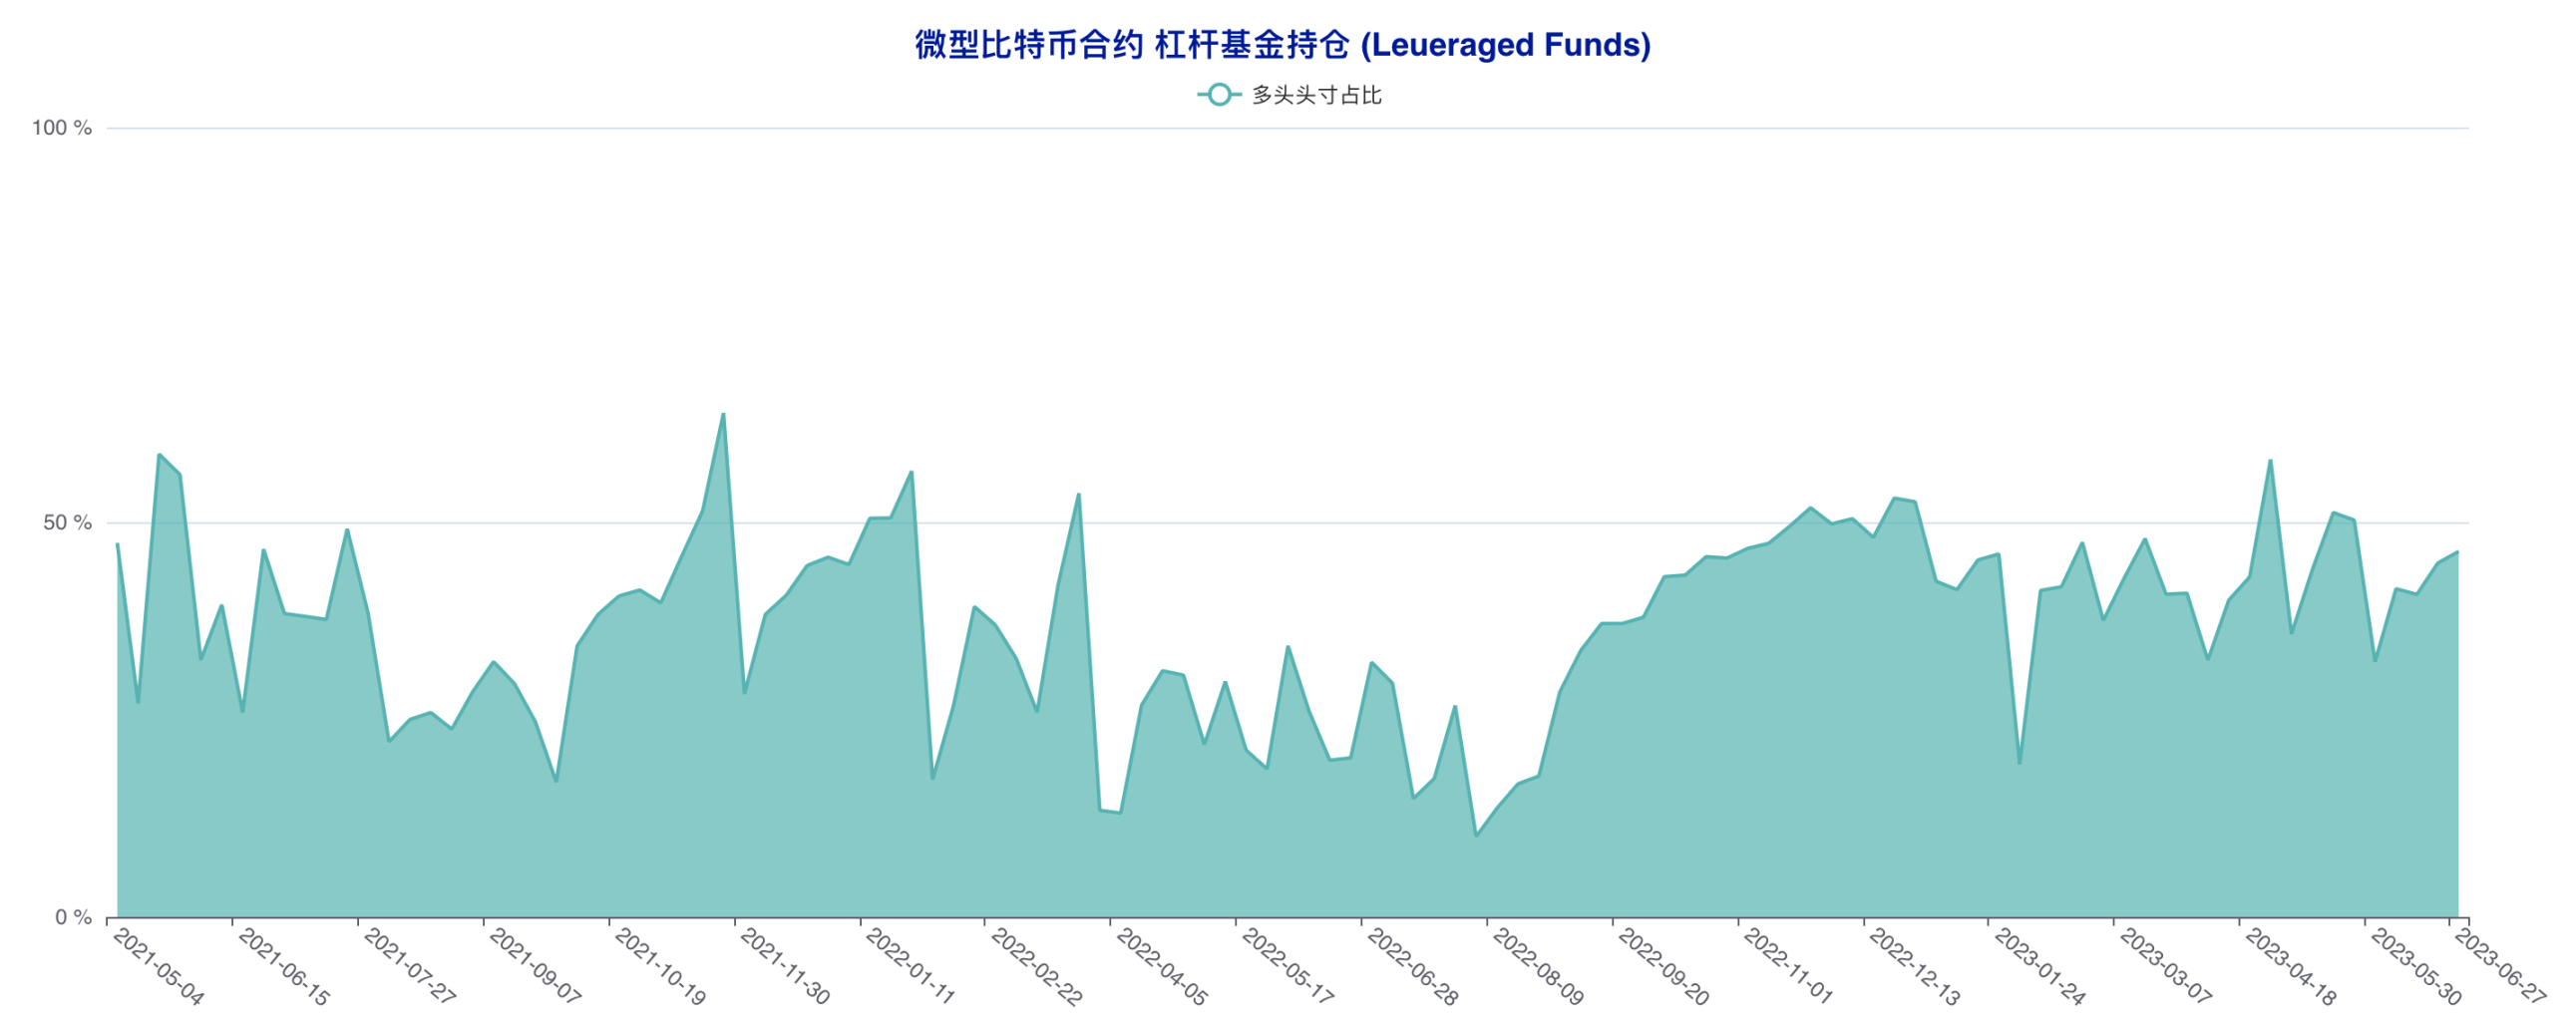Click the 0 % y-axis label

pos(73,918)
